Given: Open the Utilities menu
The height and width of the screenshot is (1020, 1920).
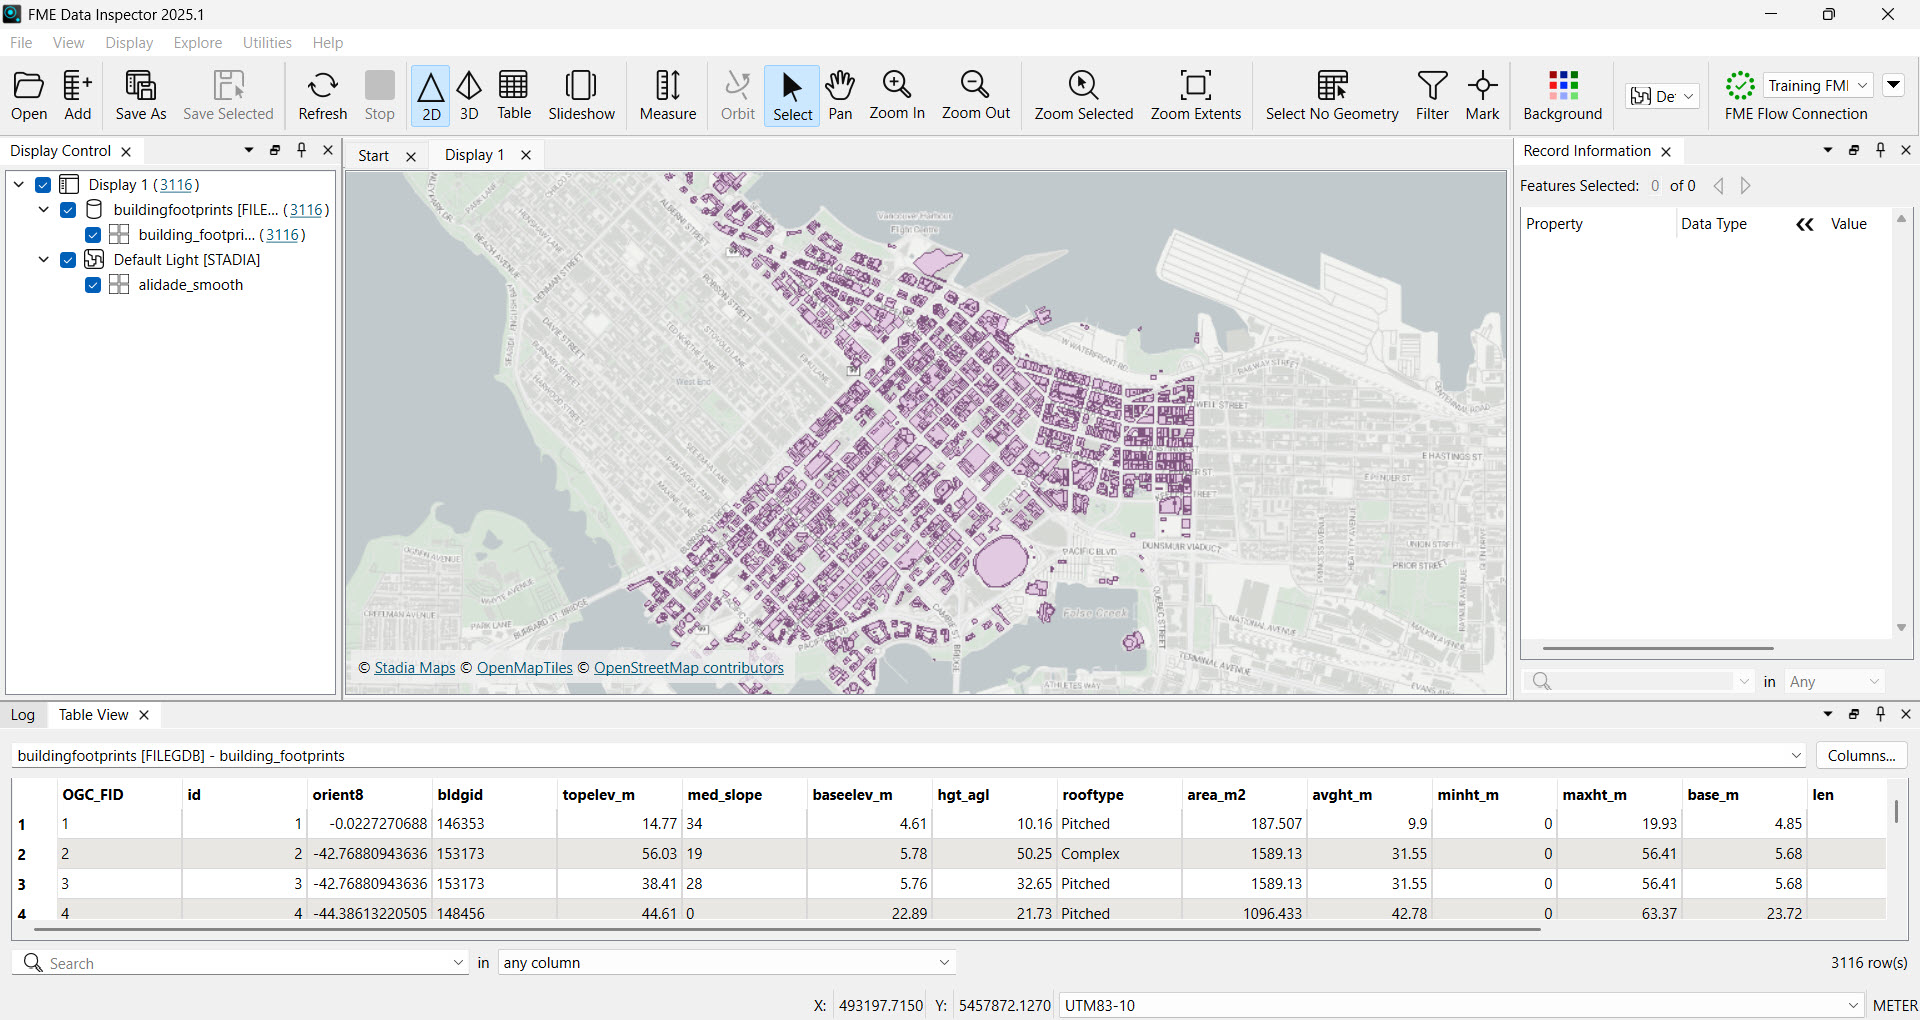Looking at the screenshot, I should 267,43.
